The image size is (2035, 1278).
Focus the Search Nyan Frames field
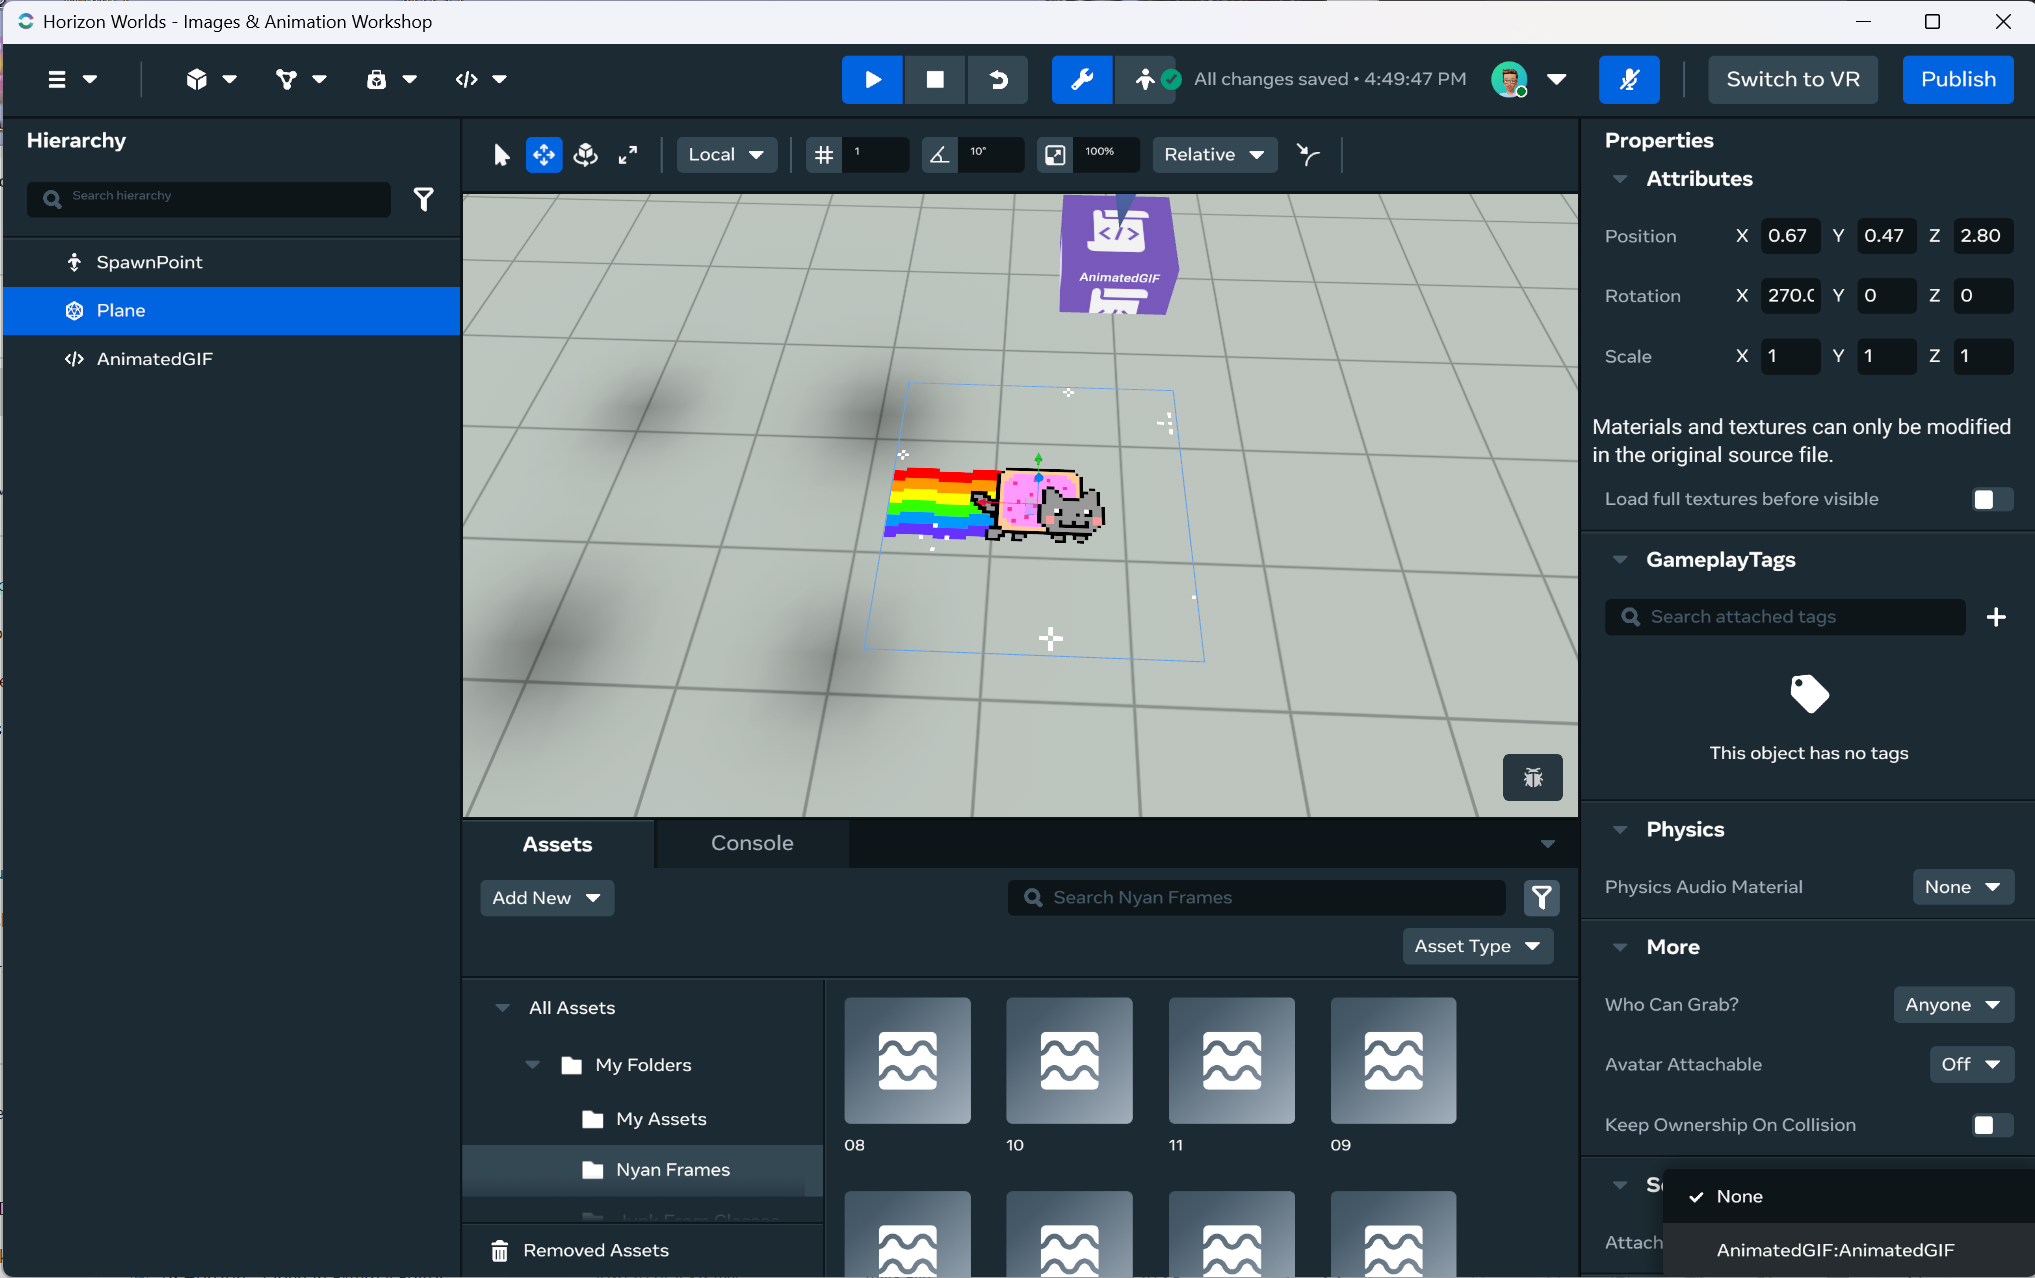point(1257,898)
